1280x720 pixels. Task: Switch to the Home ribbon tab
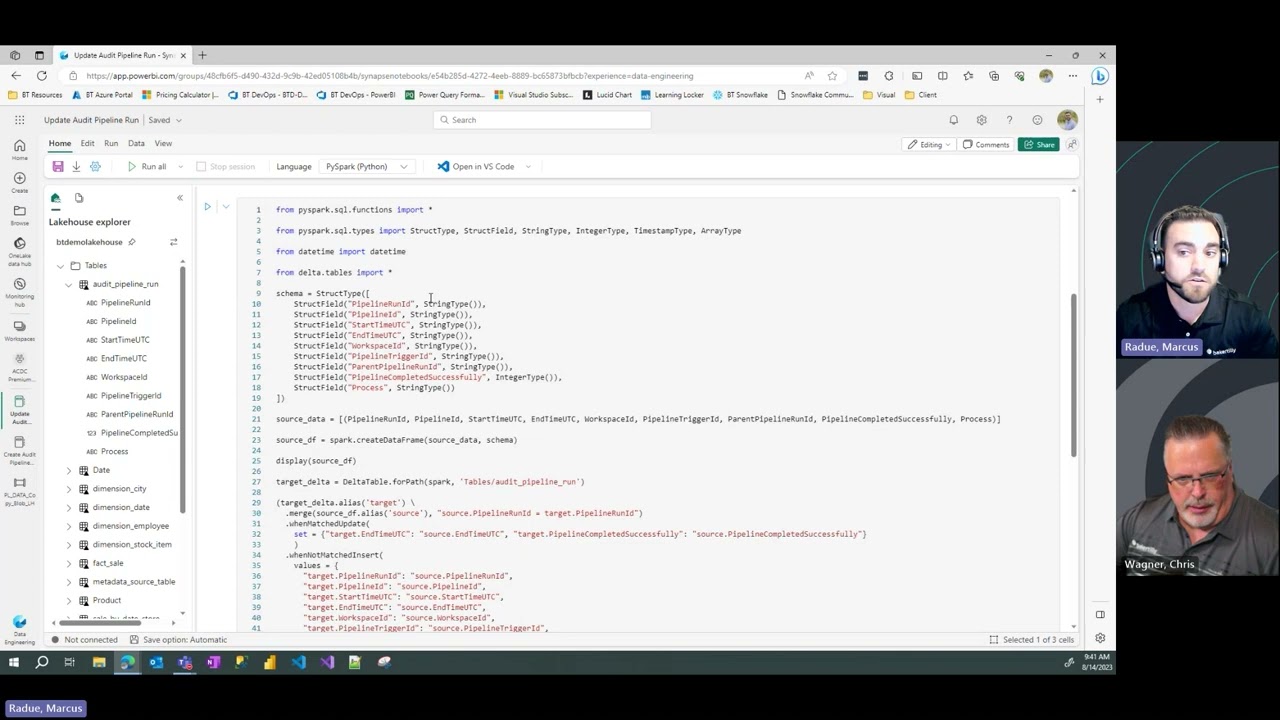[60, 144]
